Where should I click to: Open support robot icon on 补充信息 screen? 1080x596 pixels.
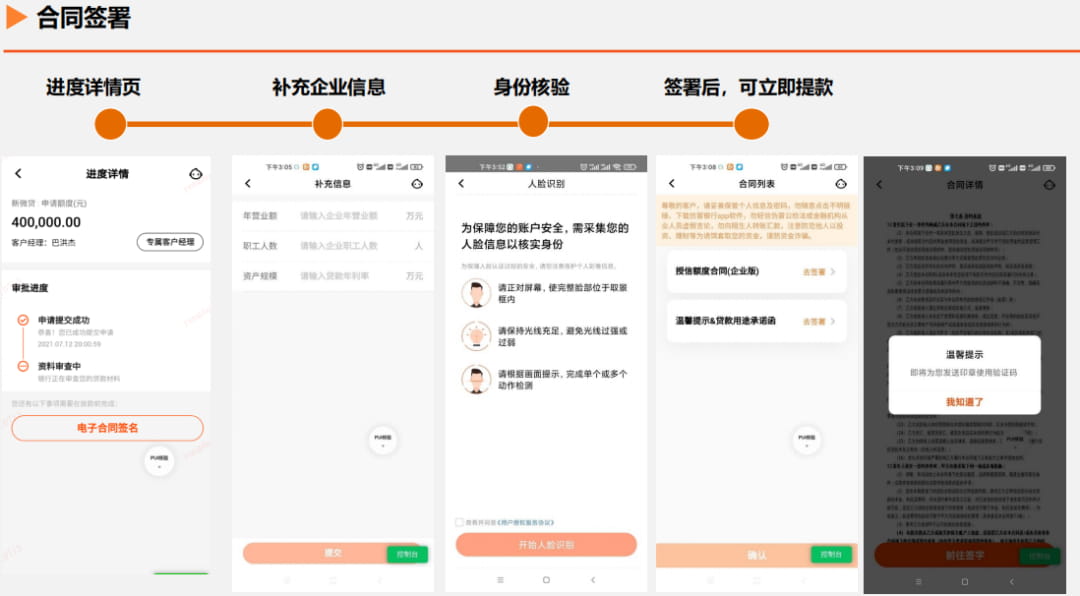[417, 184]
